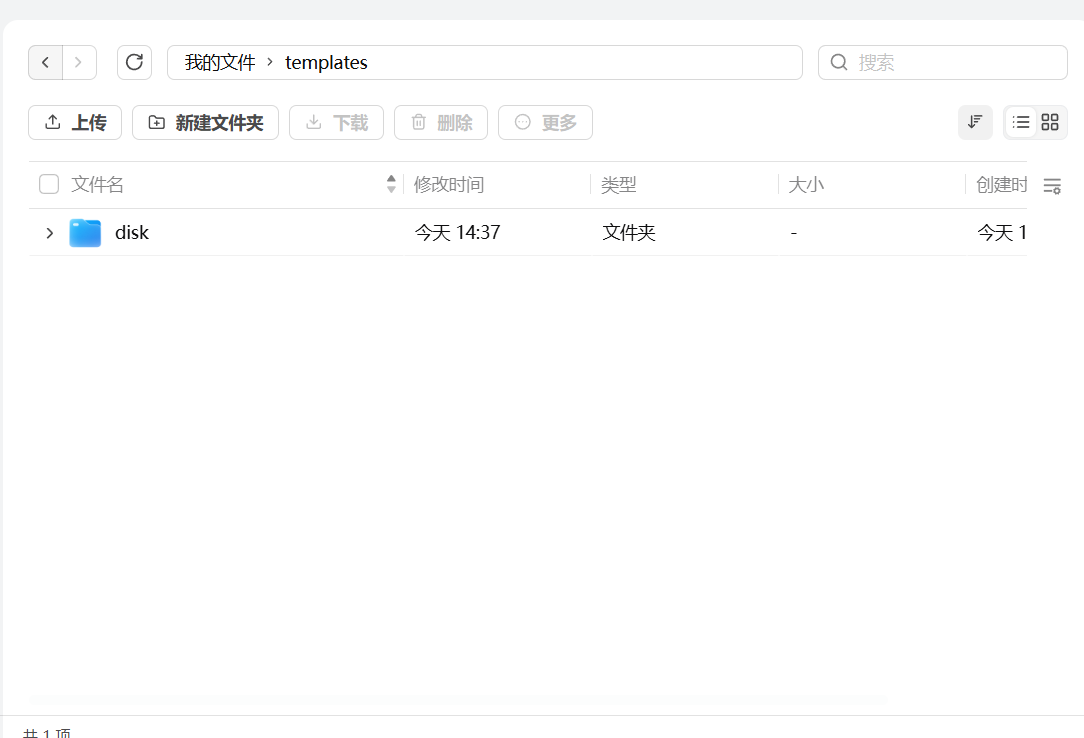Open 我的文件 in the breadcrumb path
The image size is (1084, 738).
[220, 63]
